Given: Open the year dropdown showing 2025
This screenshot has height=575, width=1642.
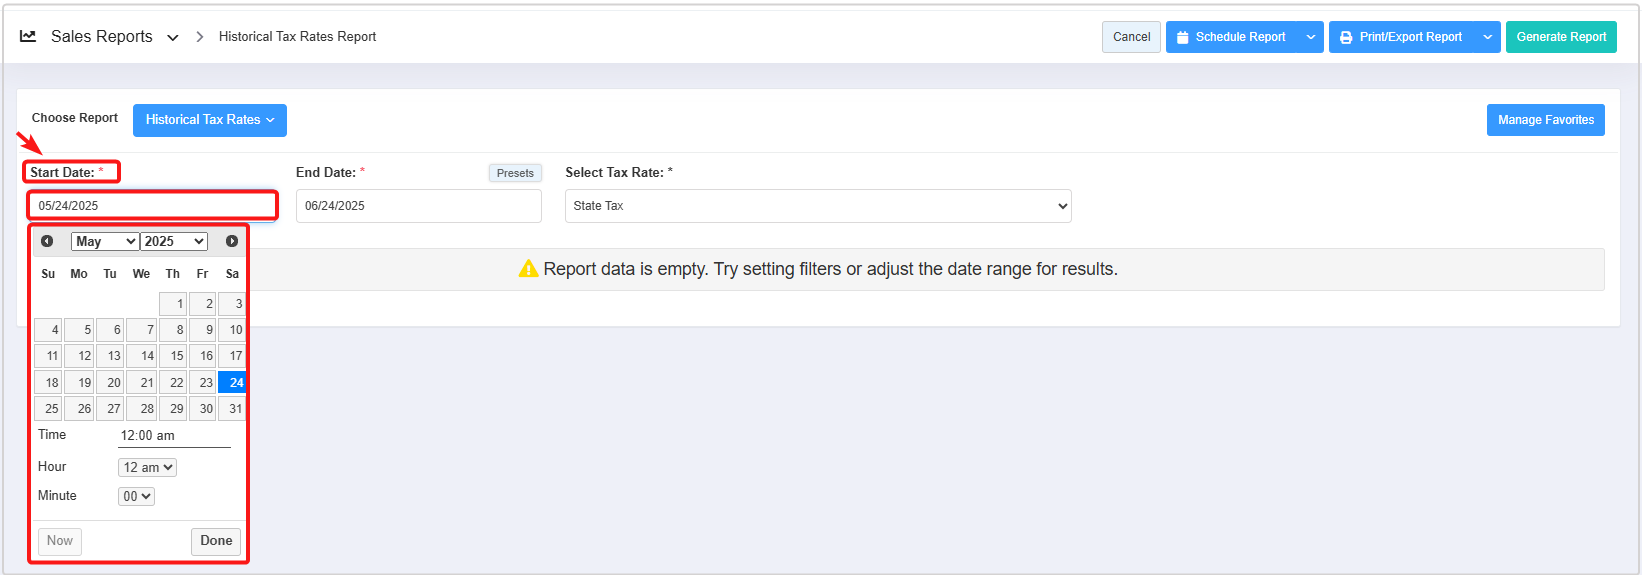Looking at the screenshot, I should tap(174, 241).
